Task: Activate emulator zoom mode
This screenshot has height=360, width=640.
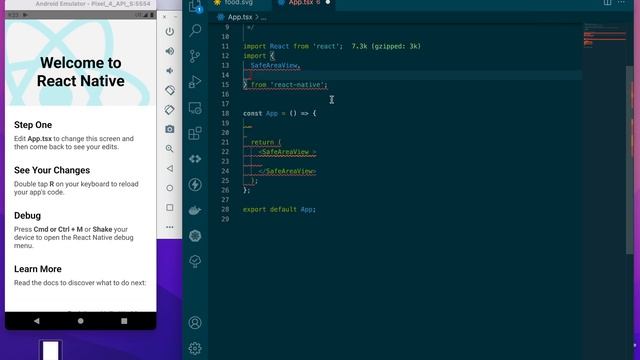Action: pyautogui.click(x=170, y=149)
